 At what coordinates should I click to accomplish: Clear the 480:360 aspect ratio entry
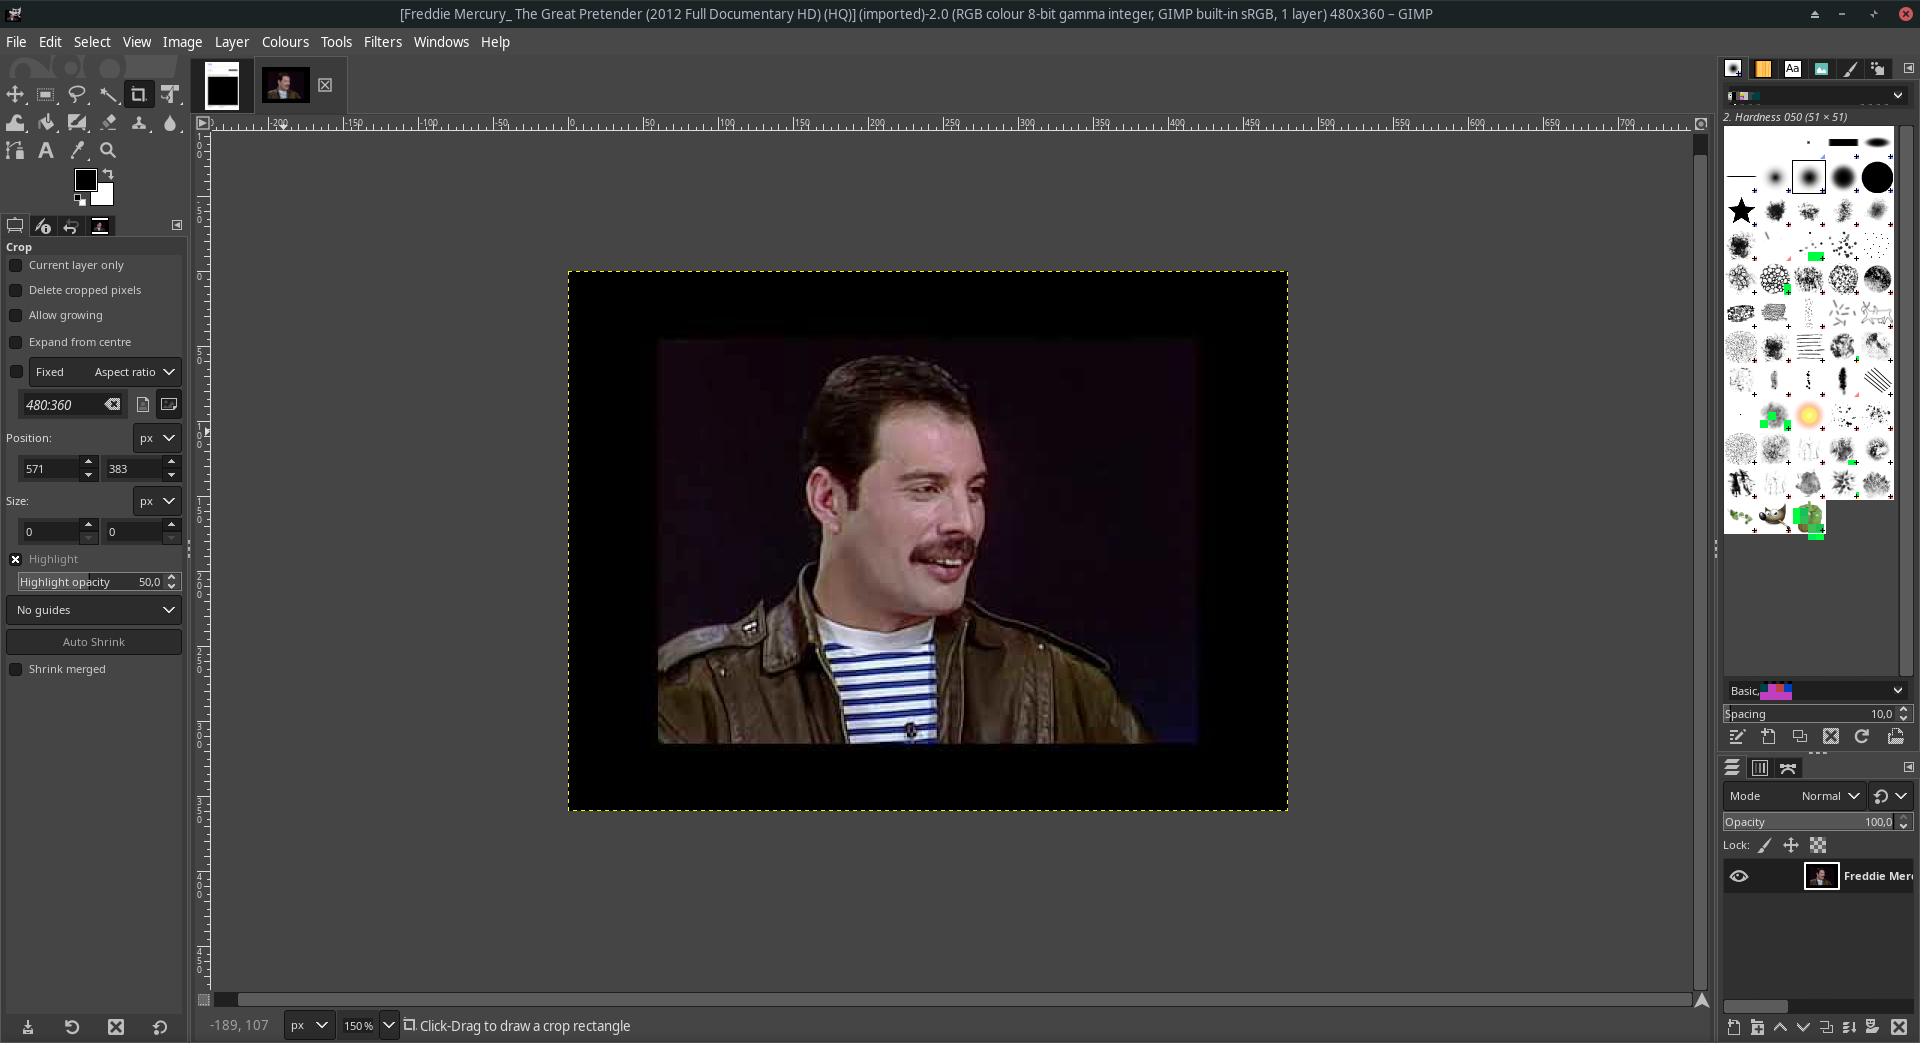click(112, 405)
